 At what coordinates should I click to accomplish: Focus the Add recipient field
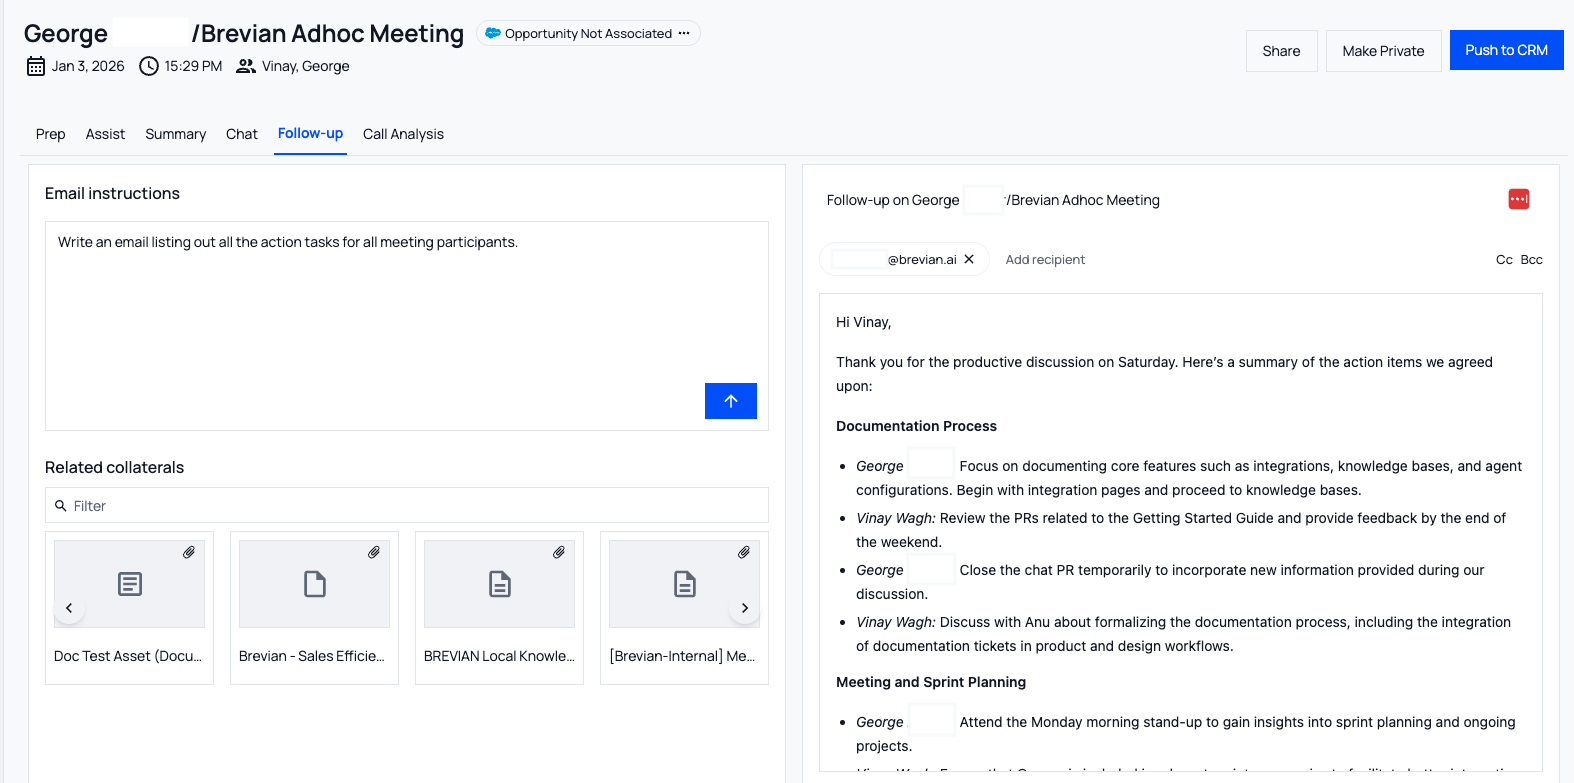[x=1045, y=259]
